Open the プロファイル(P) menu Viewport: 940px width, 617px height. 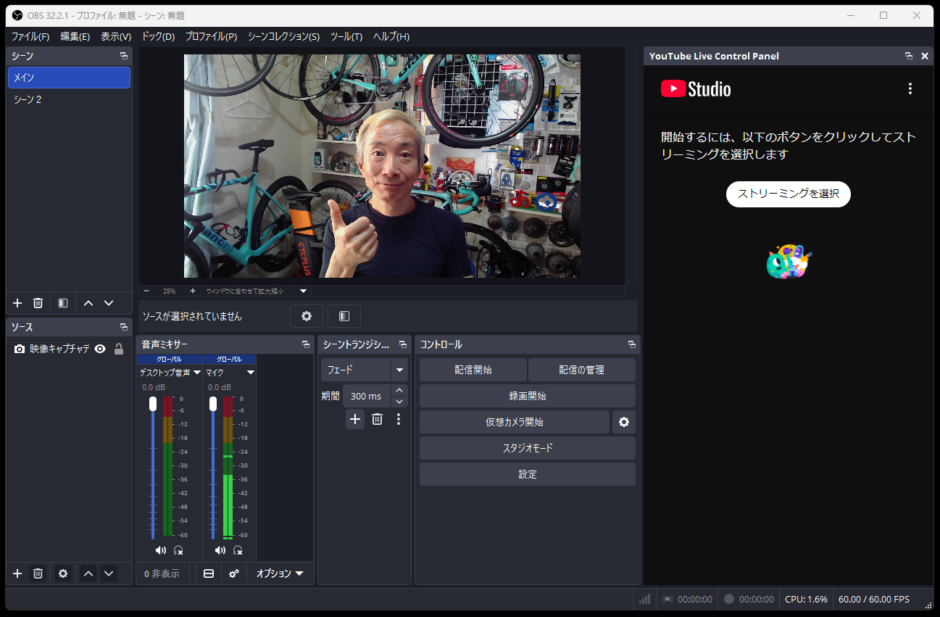(x=211, y=37)
